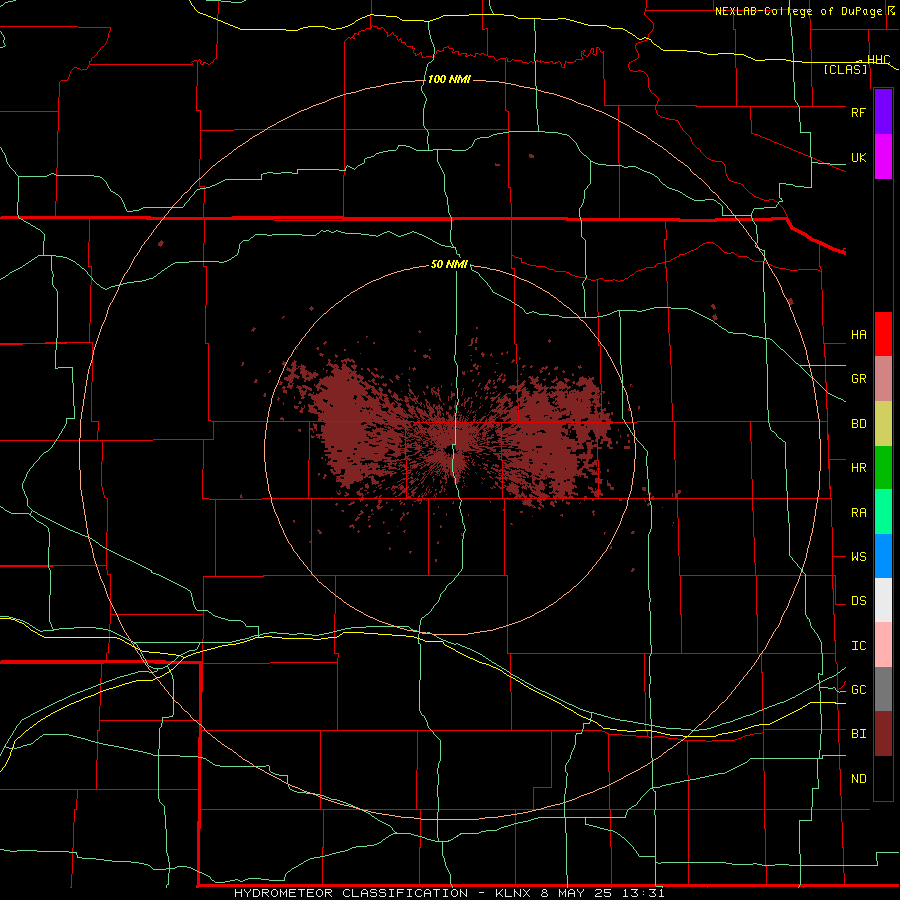Click the magenta UK legend color swatch
The height and width of the screenshot is (900, 900).
click(x=883, y=157)
